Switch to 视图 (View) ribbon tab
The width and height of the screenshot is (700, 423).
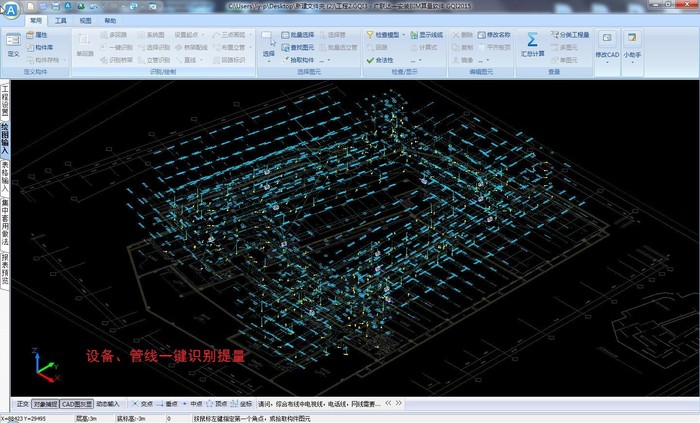click(x=86, y=20)
